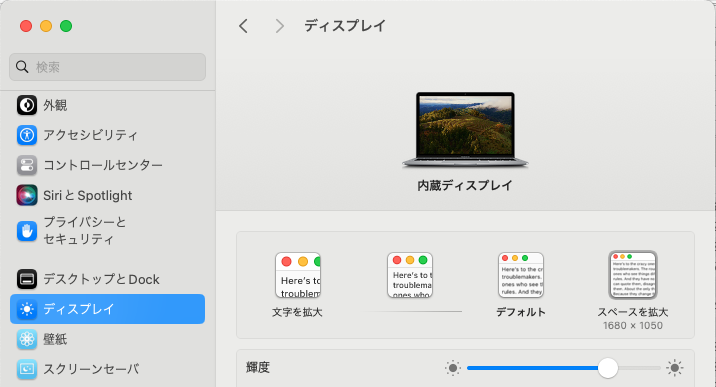Click the 内蔵ディスプレイ laptop image
The height and width of the screenshot is (387, 716).
click(465, 130)
